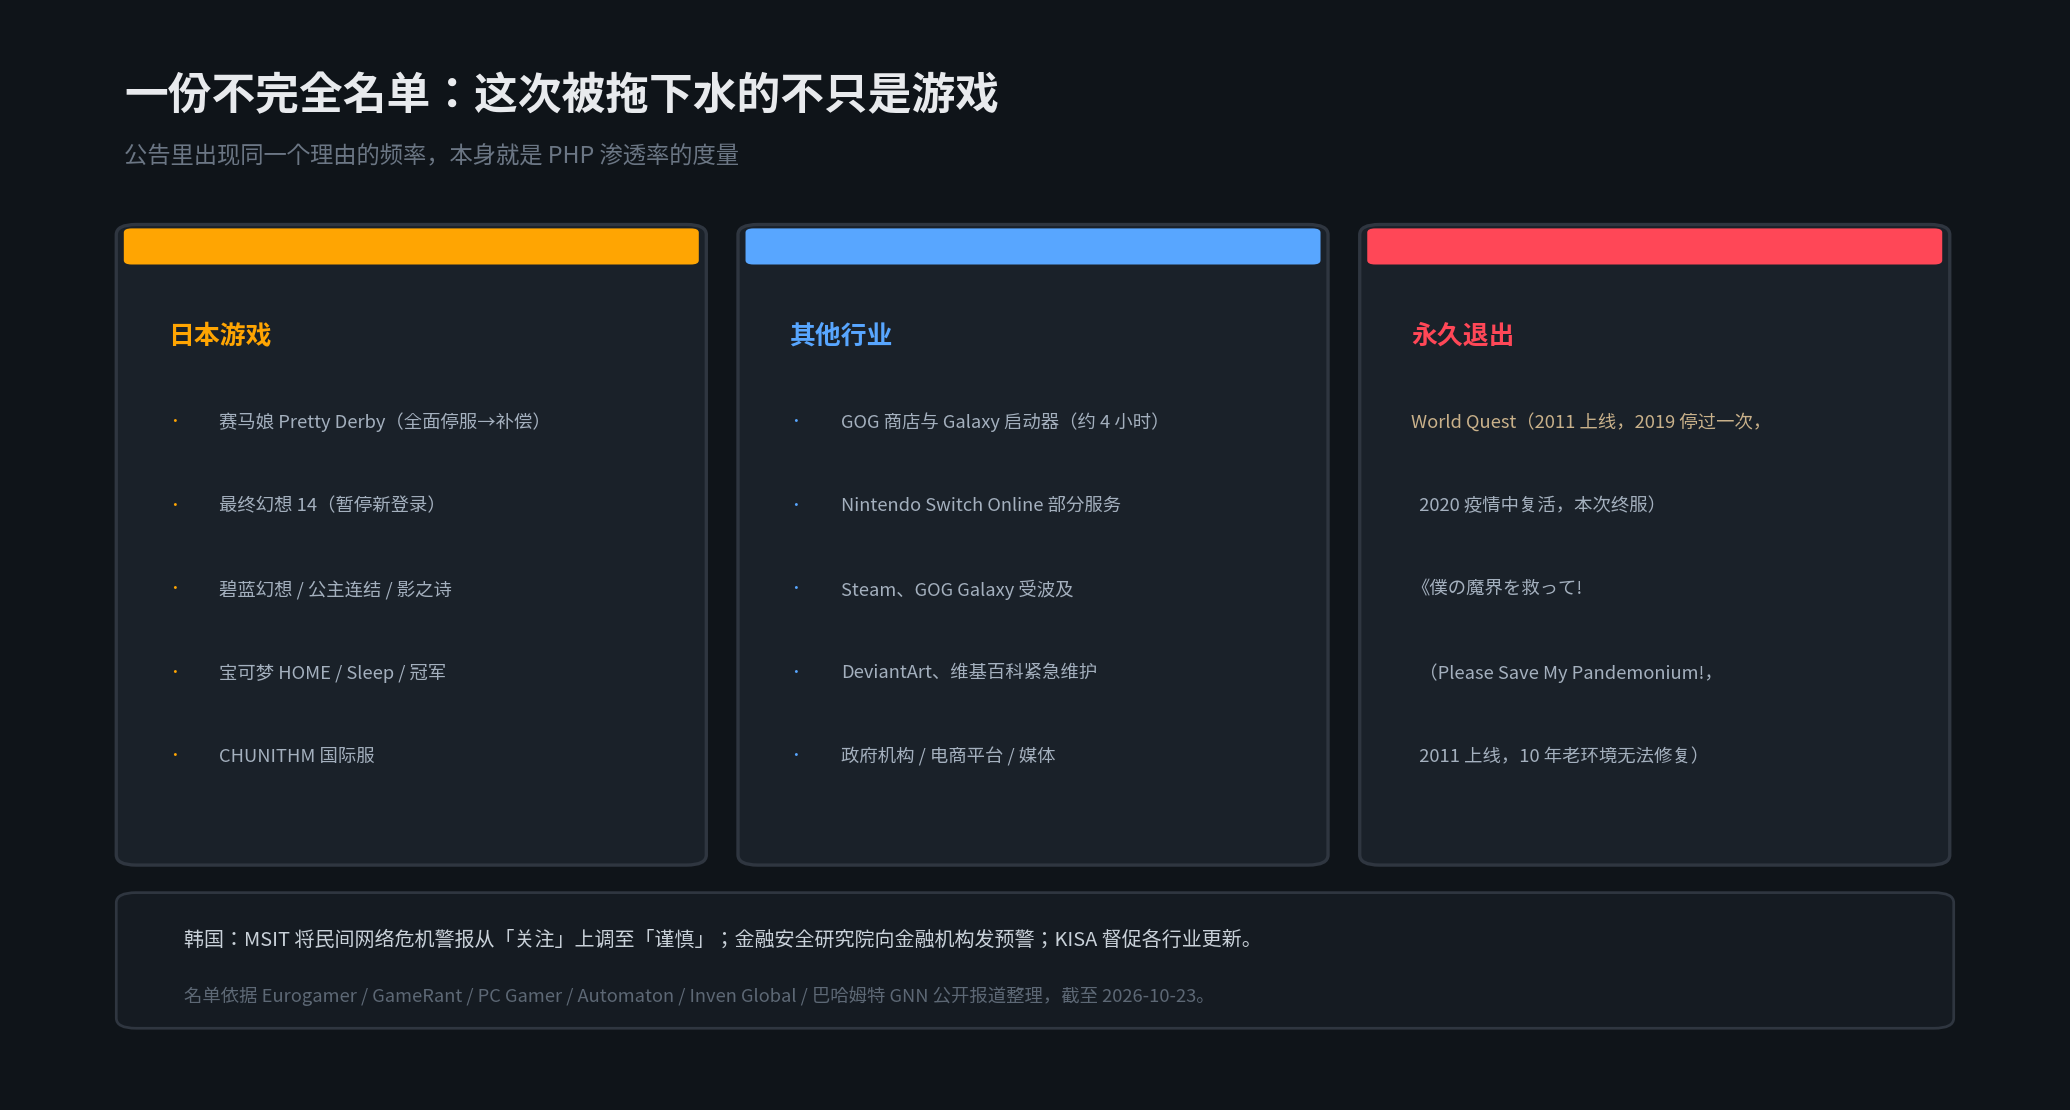This screenshot has width=2070, height=1110.
Task: Select the 日本游戏 heading
Action: click(x=221, y=334)
